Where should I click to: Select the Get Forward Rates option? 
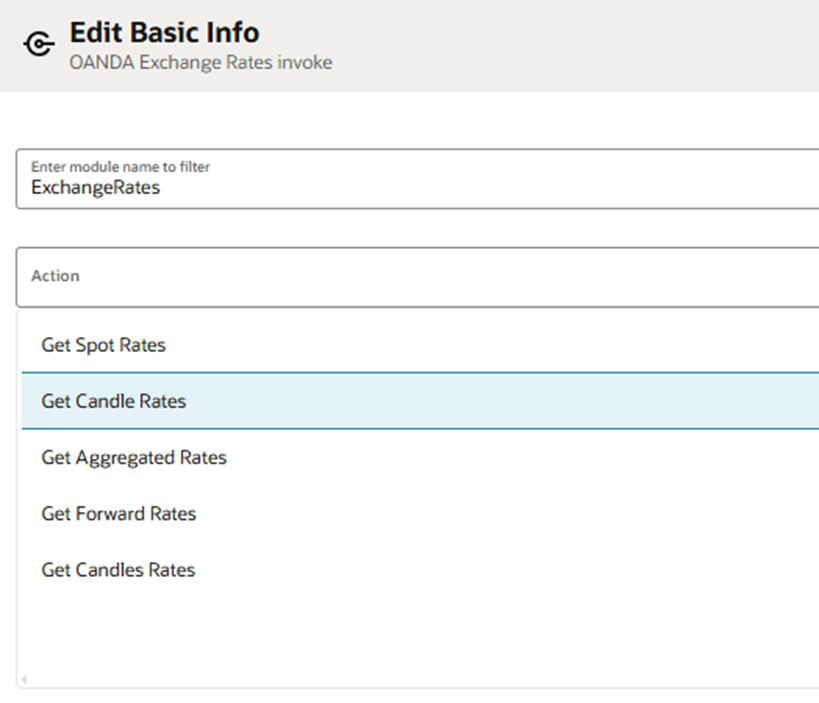point(118,514)
